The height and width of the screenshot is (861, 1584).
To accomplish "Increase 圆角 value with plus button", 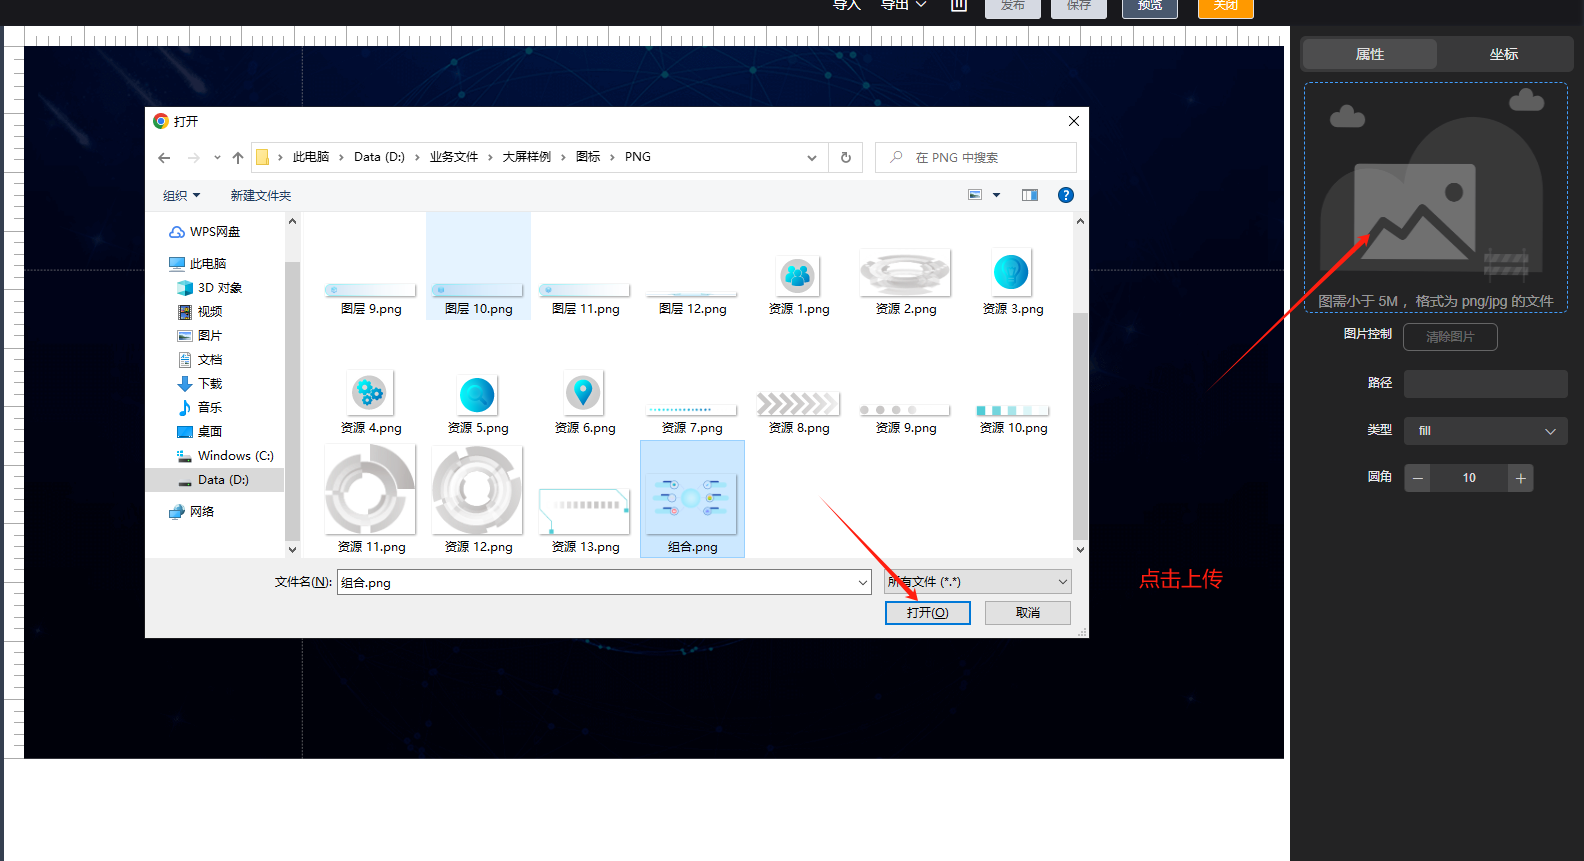I will tap(1520, 478).
